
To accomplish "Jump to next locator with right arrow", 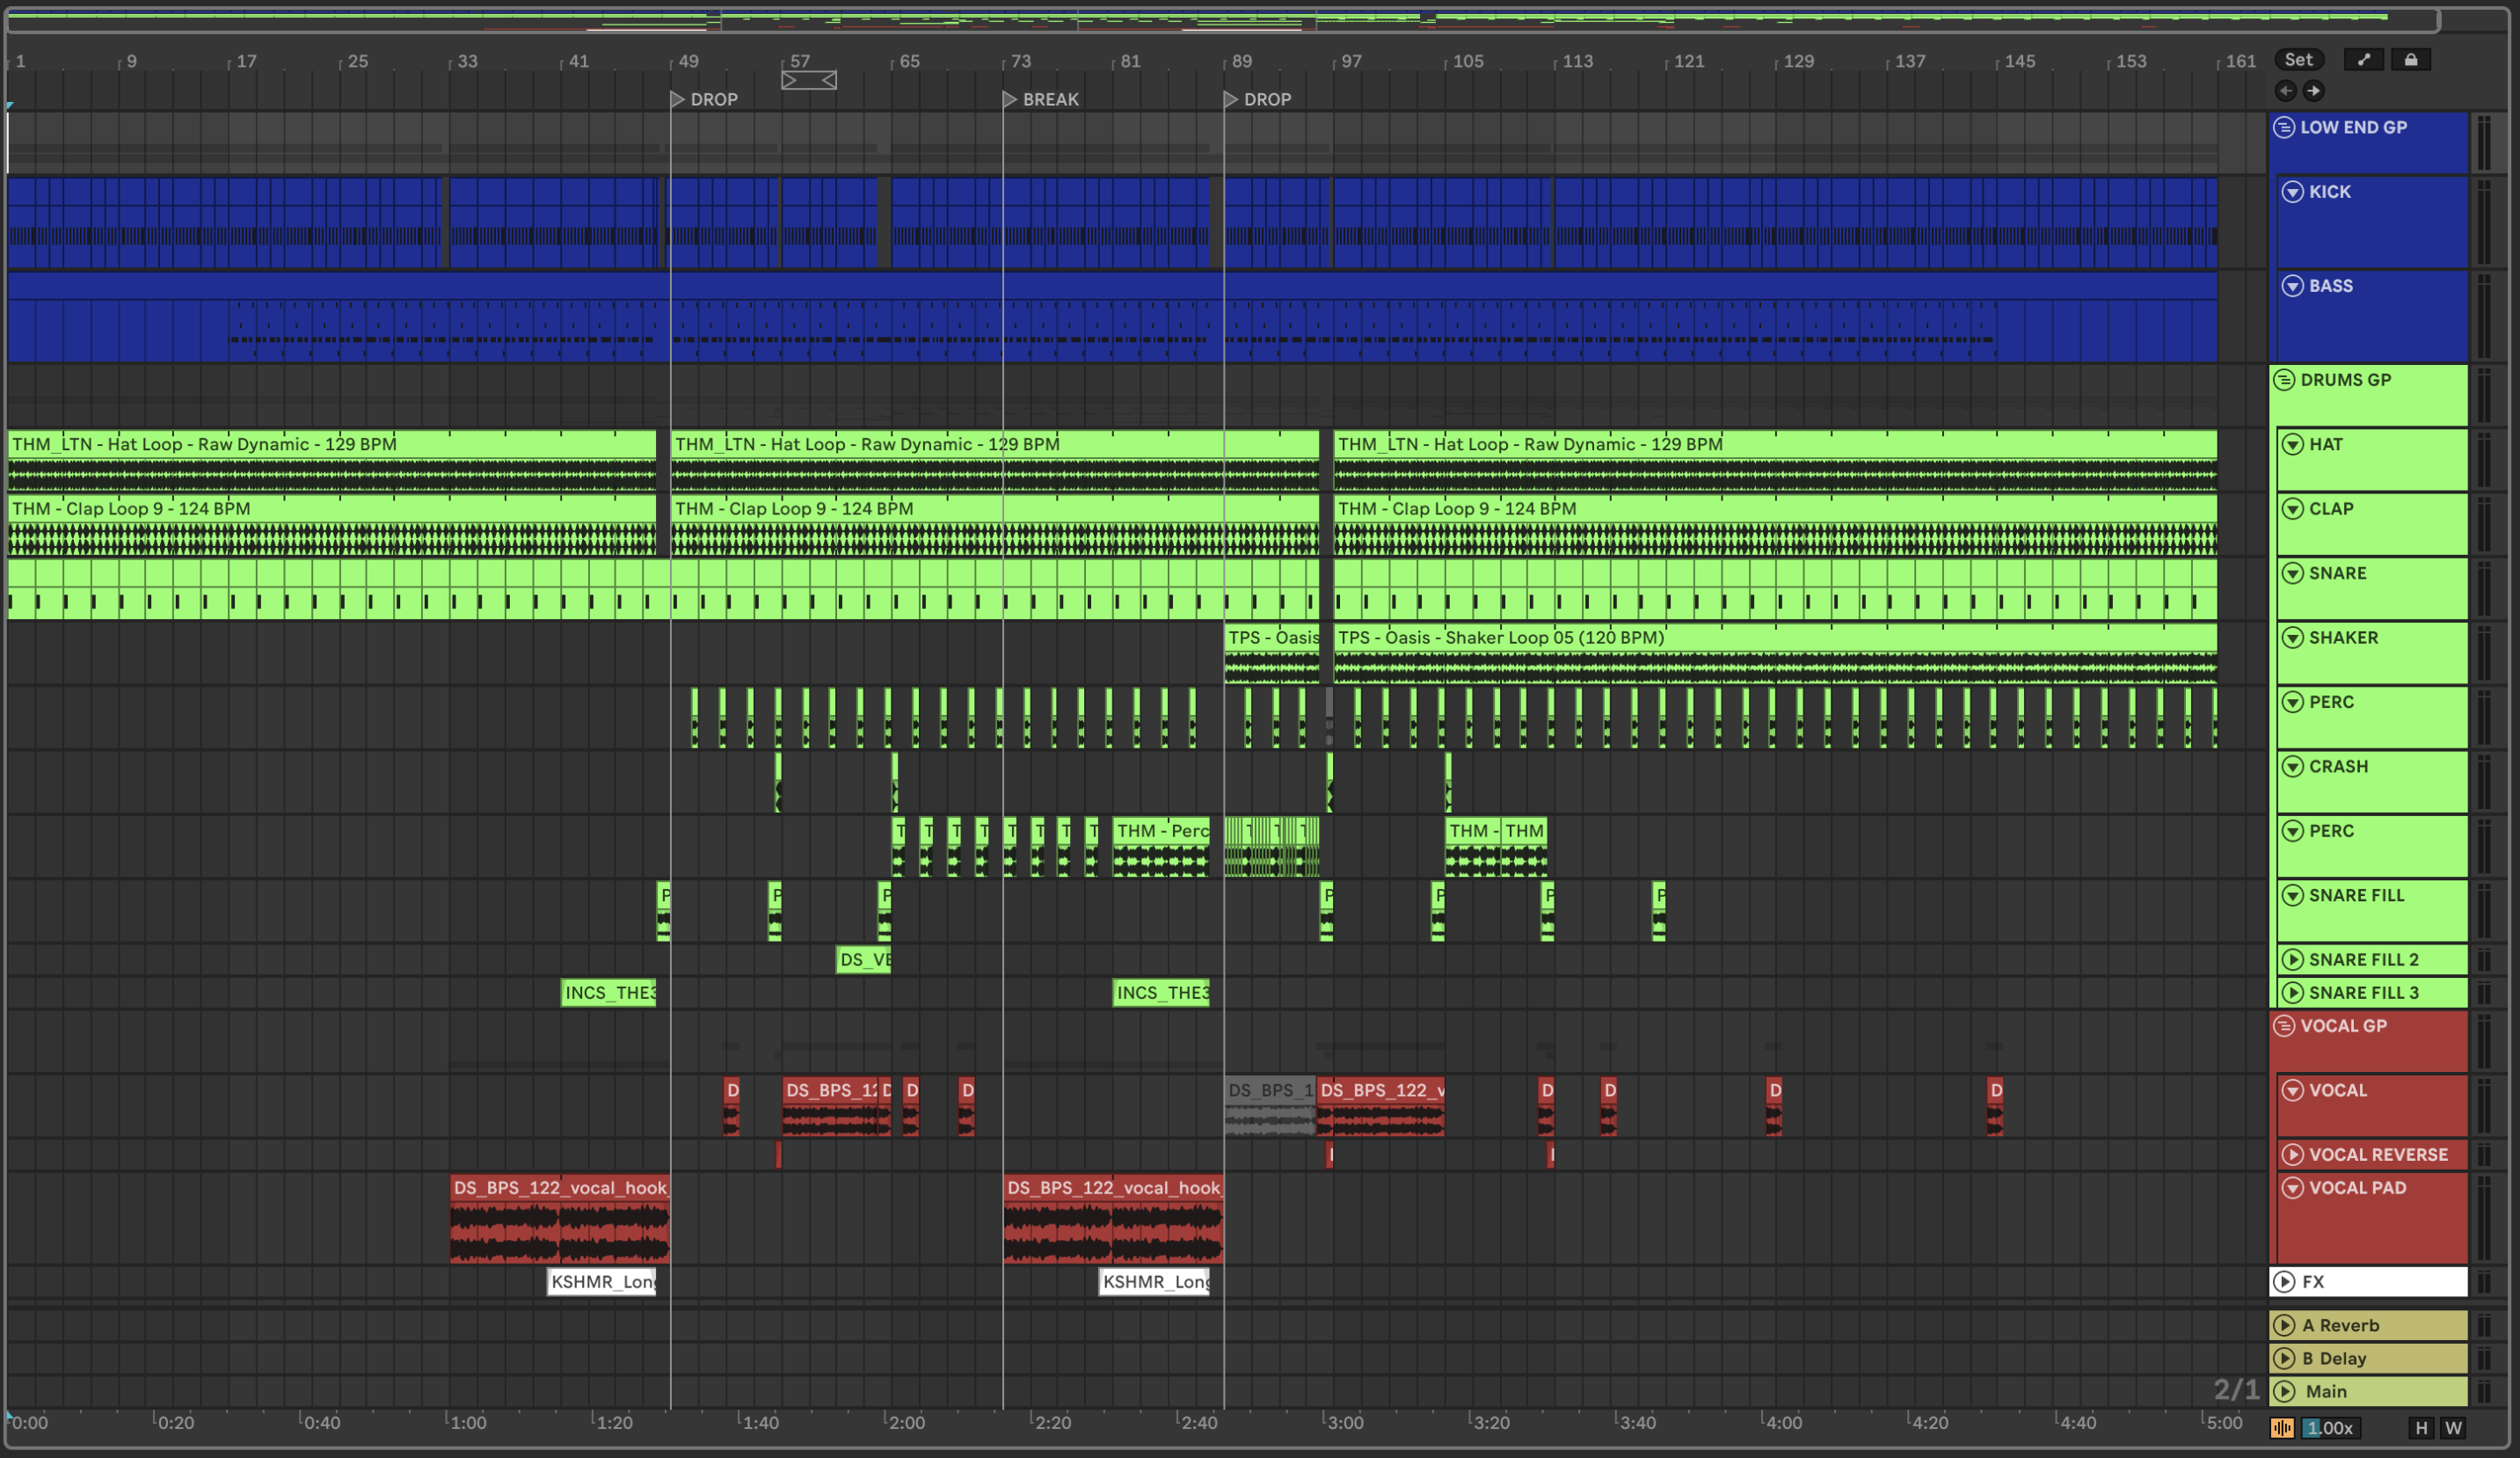I will point(2313,91).
